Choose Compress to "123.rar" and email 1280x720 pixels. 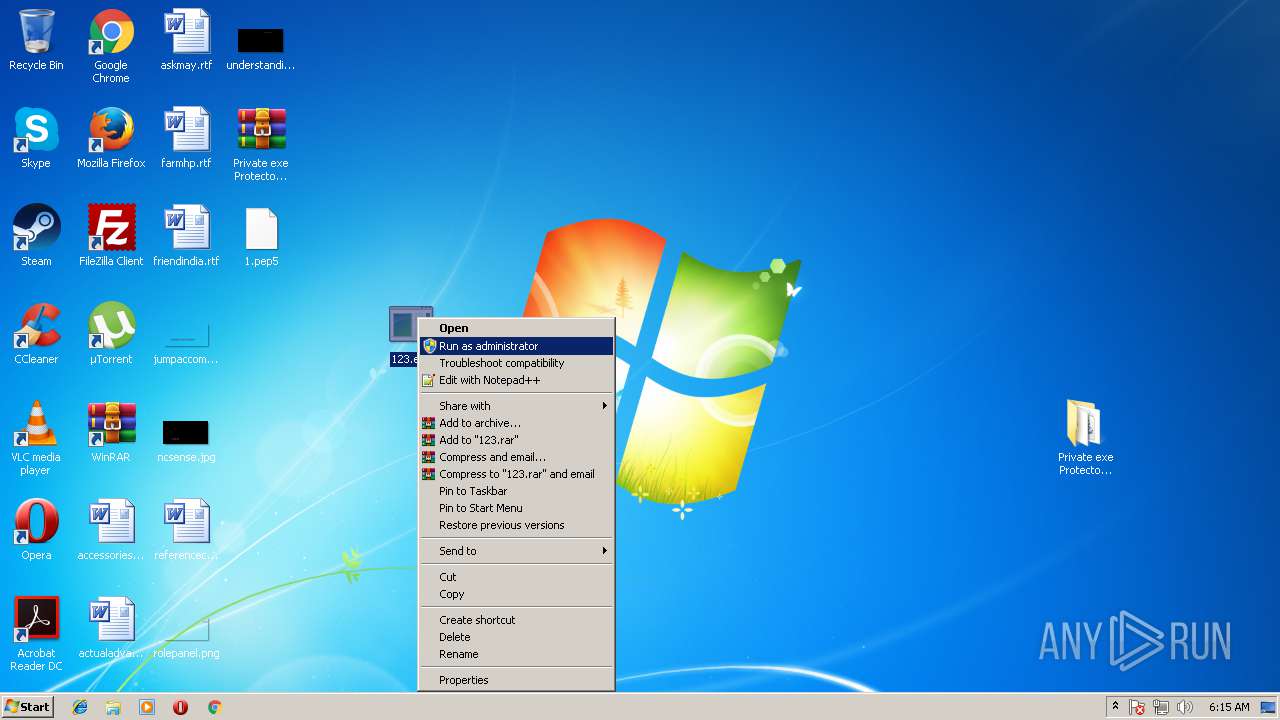click(x=516, y=474)
